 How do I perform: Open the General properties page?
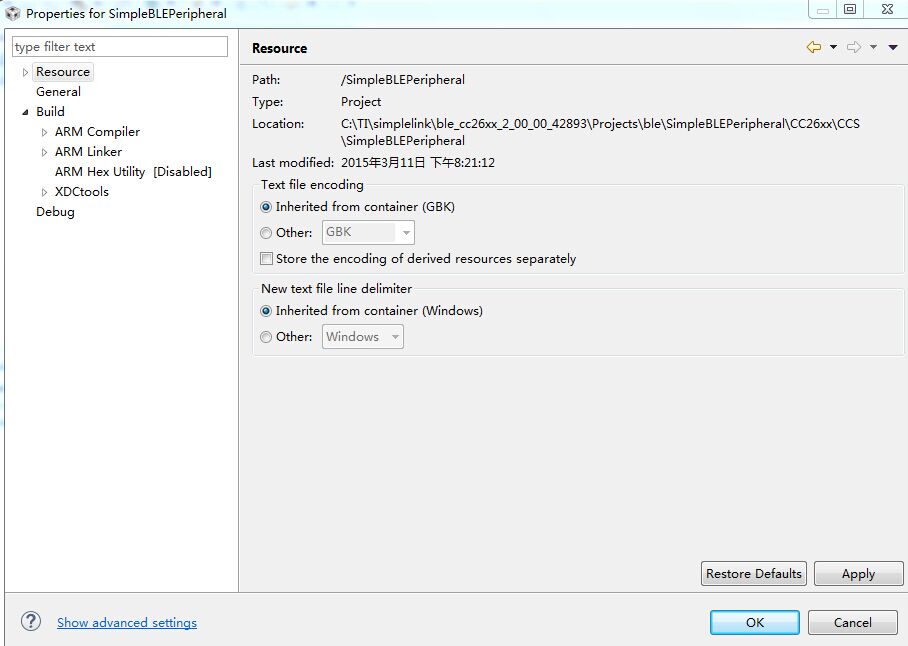(58, 92)
